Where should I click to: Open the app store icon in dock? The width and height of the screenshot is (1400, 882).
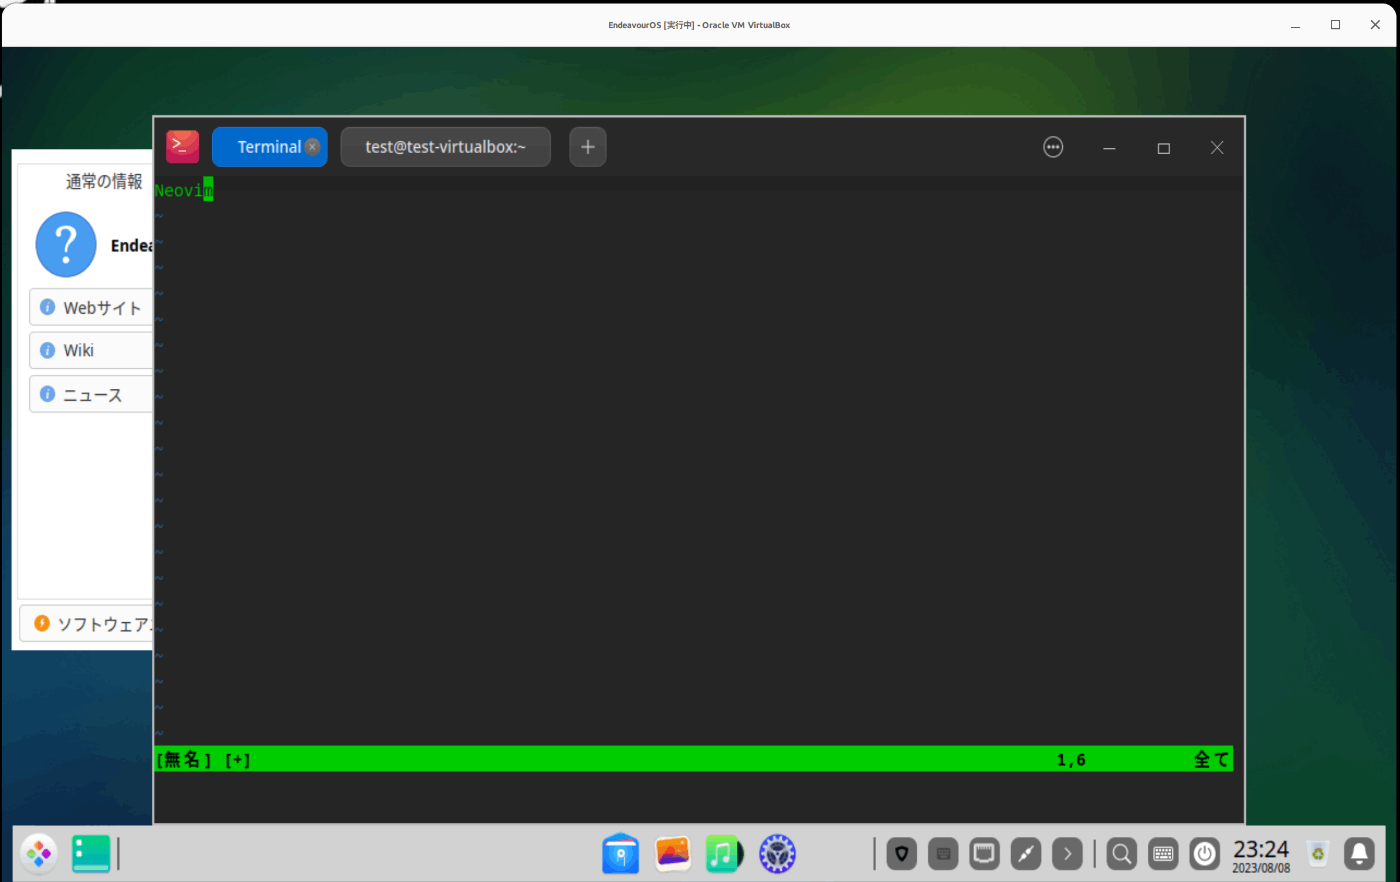point(621,854)
